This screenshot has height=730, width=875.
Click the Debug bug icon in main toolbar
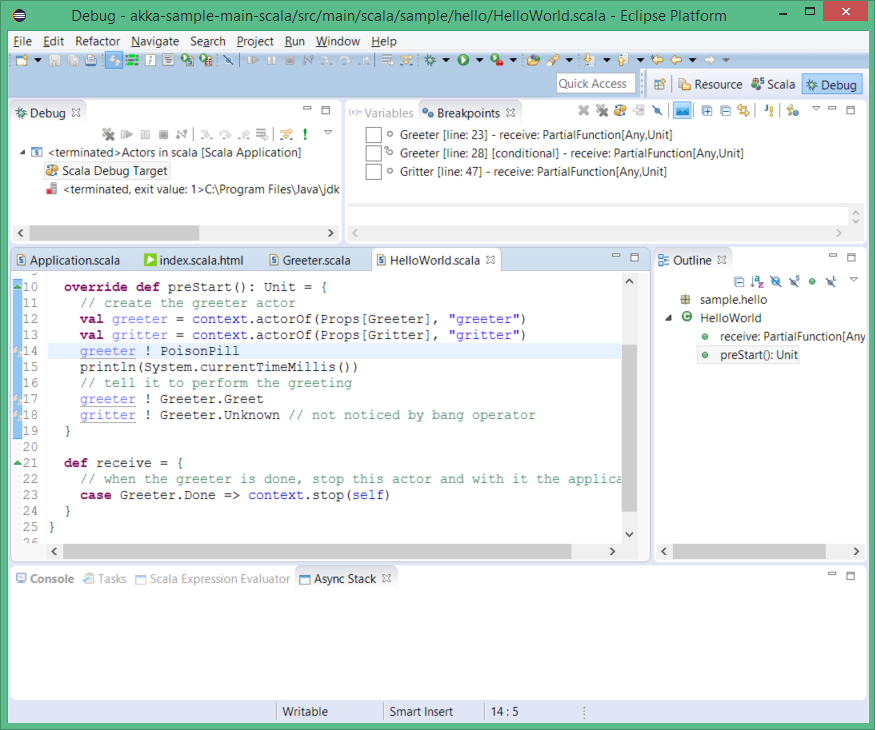click(x=430, y=61)
